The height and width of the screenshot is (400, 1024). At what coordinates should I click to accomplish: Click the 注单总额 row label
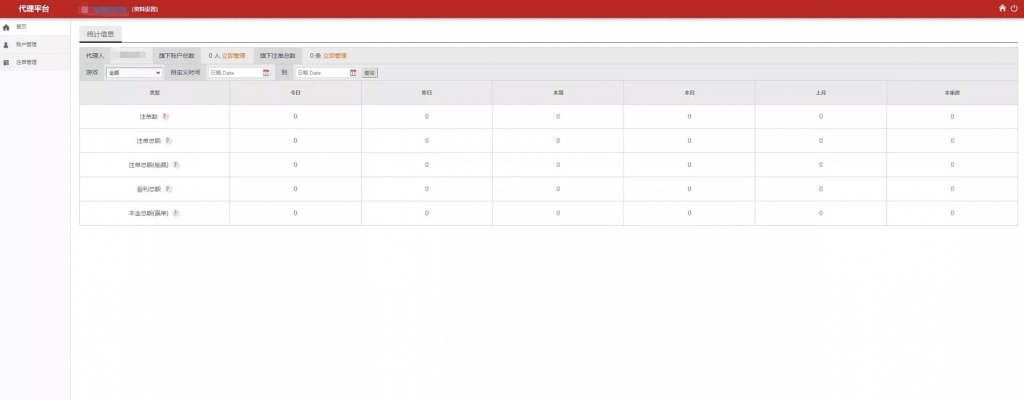pyautogui.click(x=149, y=141)
